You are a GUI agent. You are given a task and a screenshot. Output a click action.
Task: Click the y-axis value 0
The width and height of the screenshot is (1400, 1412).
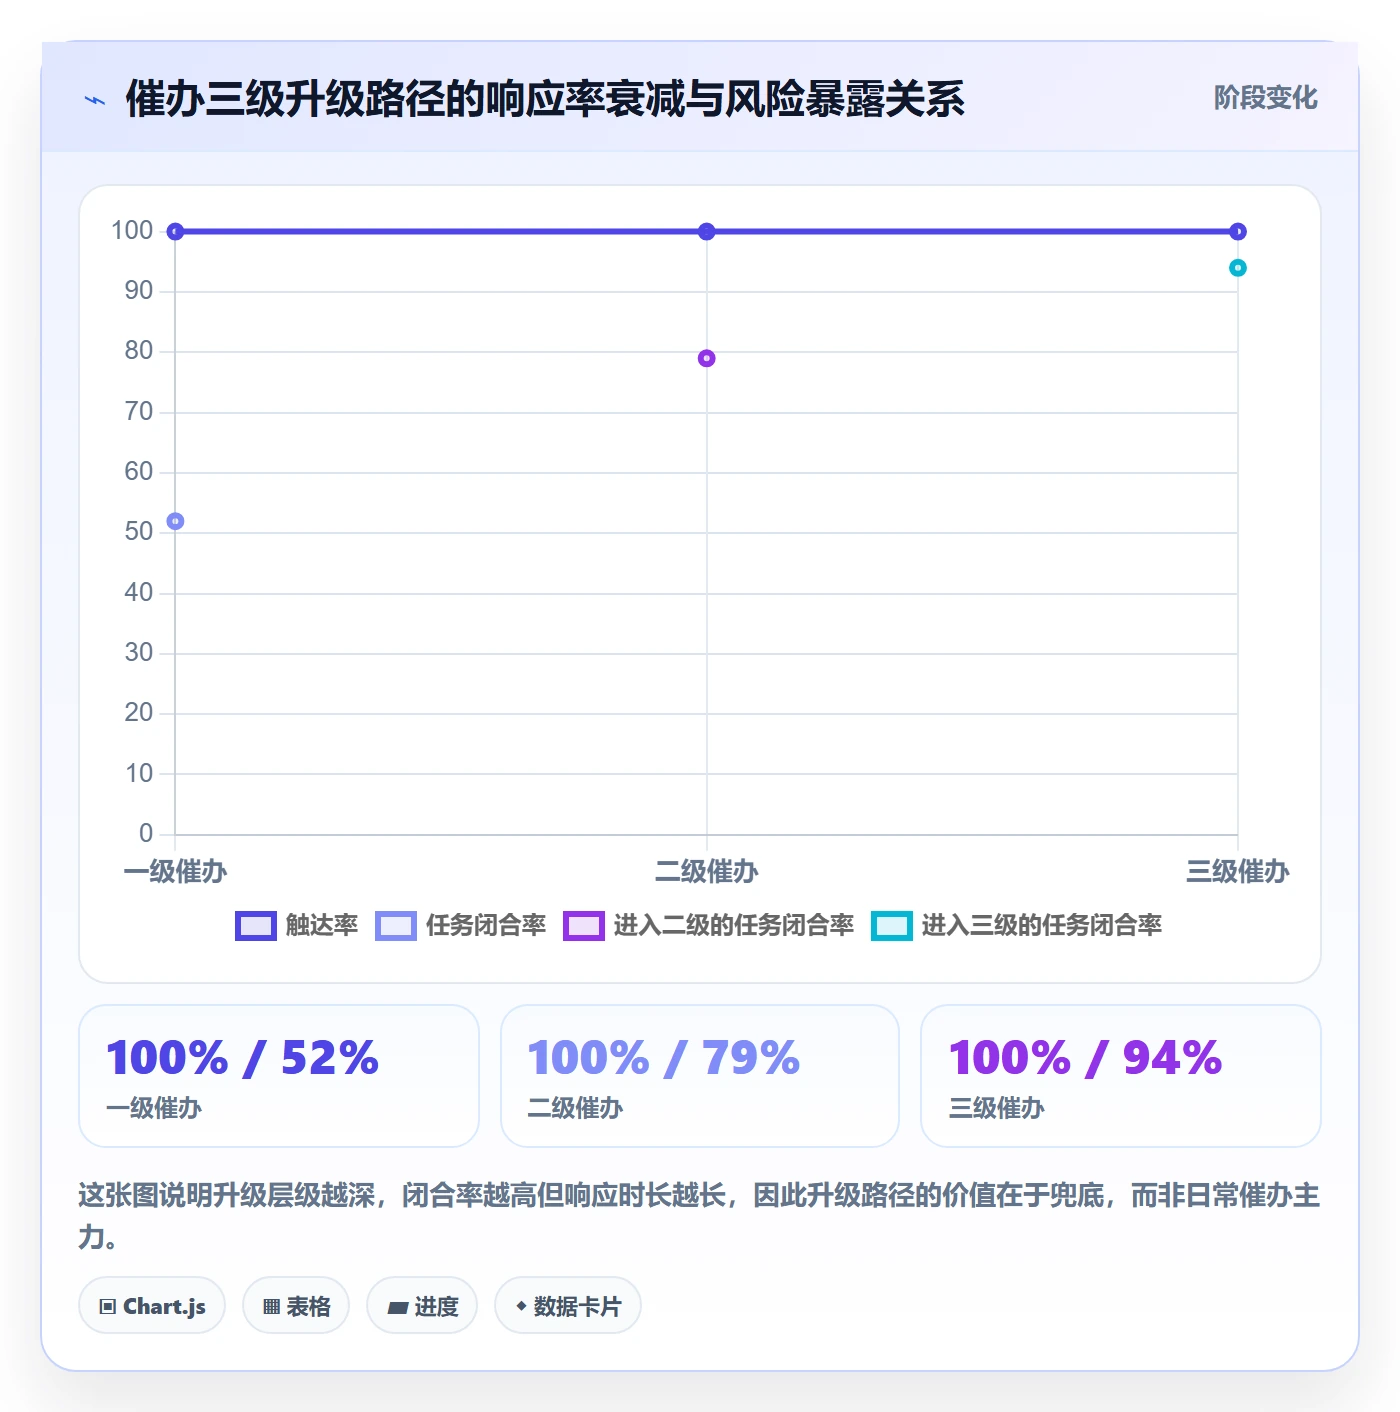click(x=146, y=833)
